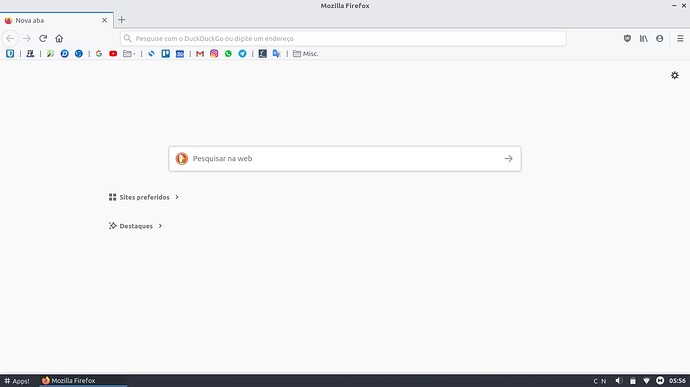This screenshot has height=387, width=690.
Task: Select the Nova aba tab
Action: point(57,20)
